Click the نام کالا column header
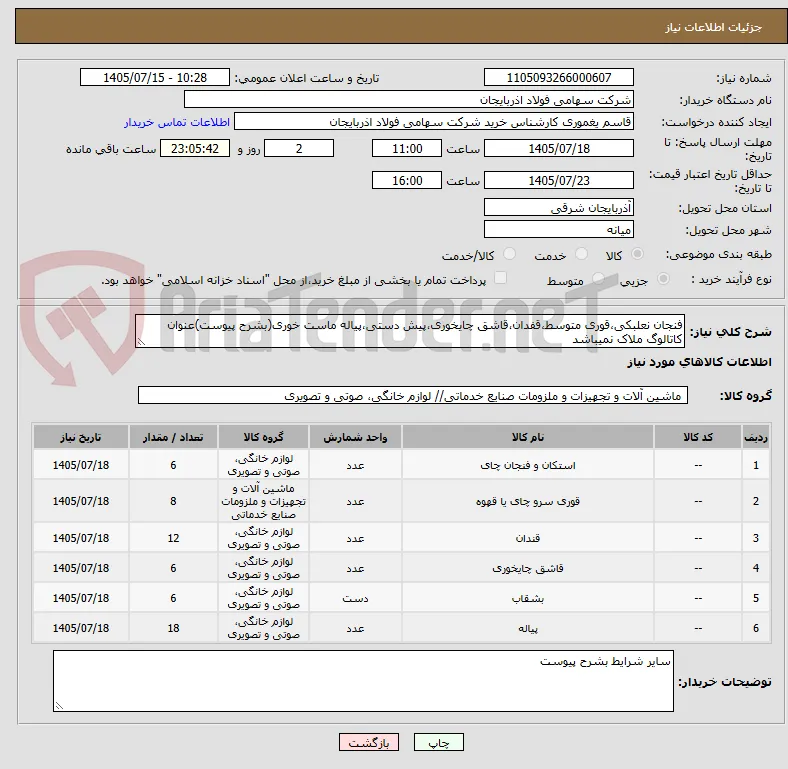The width and height of the screenshot is (788, 769). click(x=528, y=437)
